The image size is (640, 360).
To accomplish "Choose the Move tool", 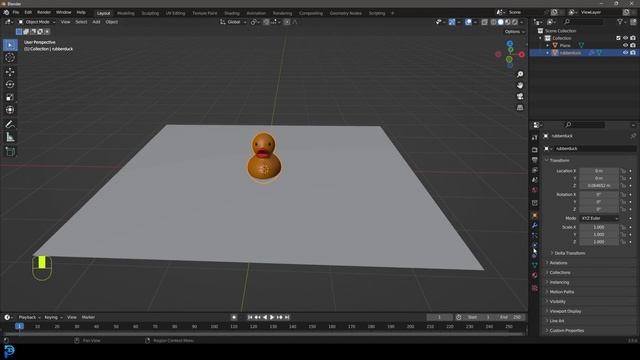I will [10, 72].
